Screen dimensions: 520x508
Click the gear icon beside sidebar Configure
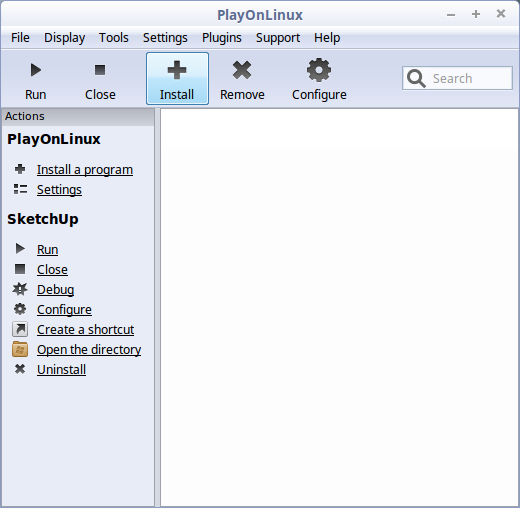coord(20,309)
